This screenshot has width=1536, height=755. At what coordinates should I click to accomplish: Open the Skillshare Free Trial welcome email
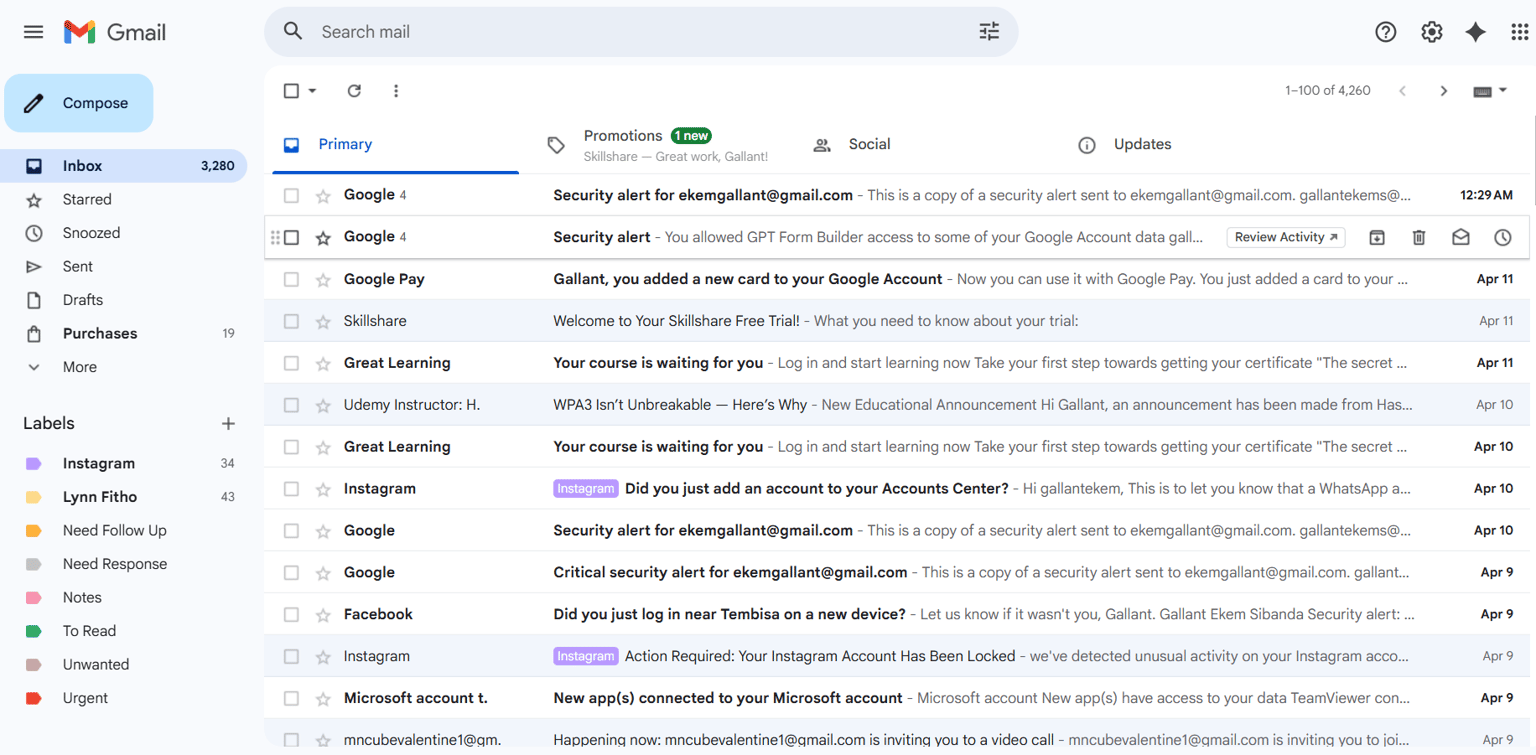[x=897, y=322]
